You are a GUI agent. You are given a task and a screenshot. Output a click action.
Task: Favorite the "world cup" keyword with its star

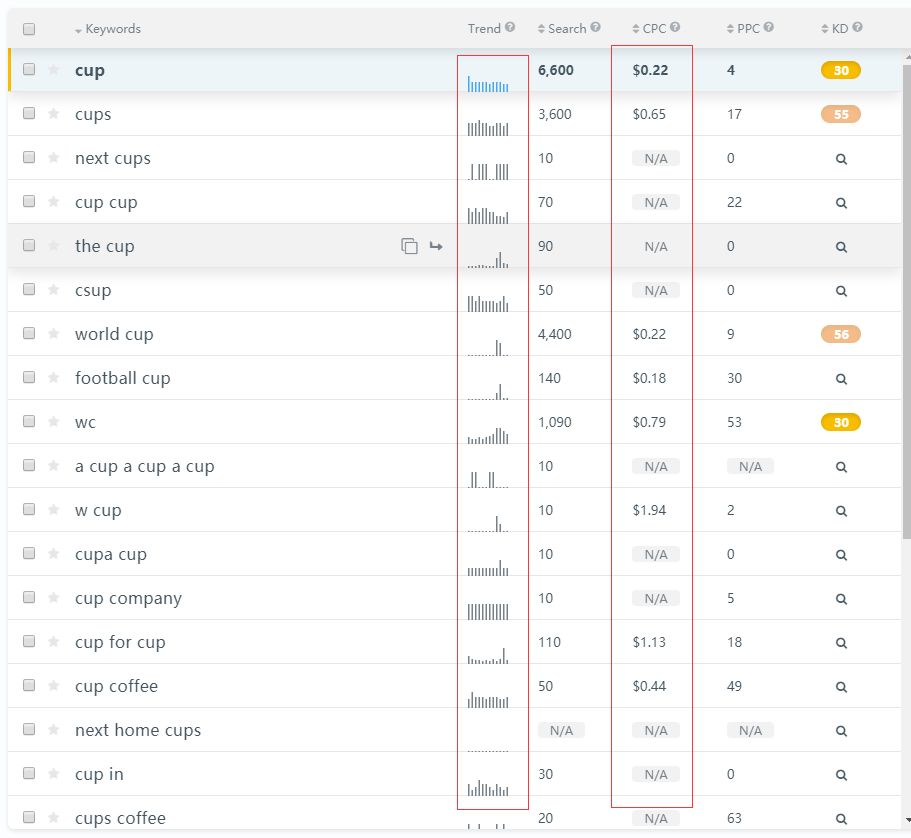click(x=54, y=334)
